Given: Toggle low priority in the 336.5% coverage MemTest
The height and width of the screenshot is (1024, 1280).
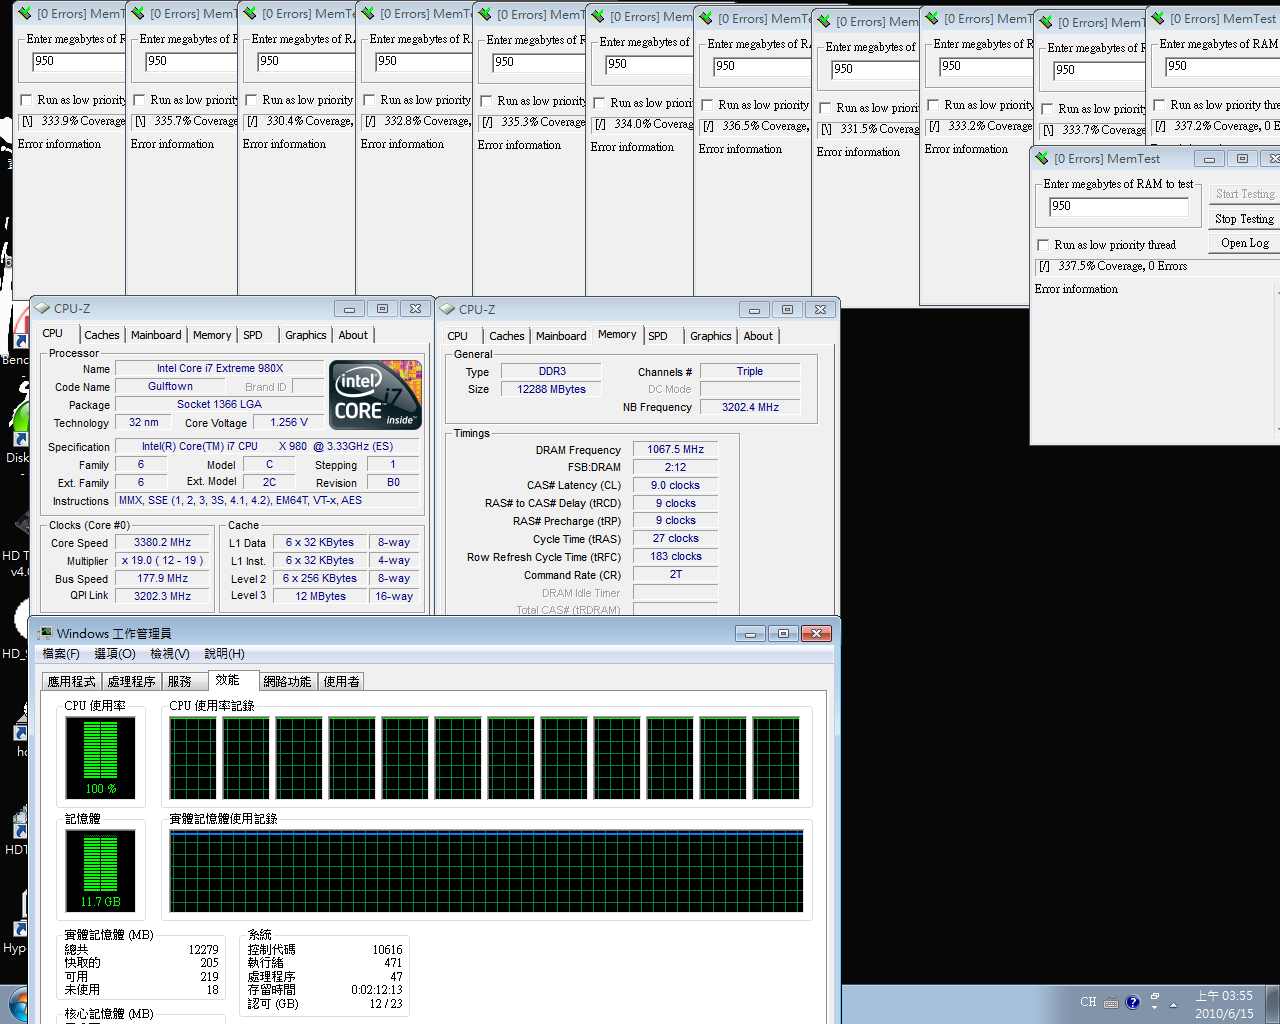Looking at the screenshot, I should click(707, 105).
